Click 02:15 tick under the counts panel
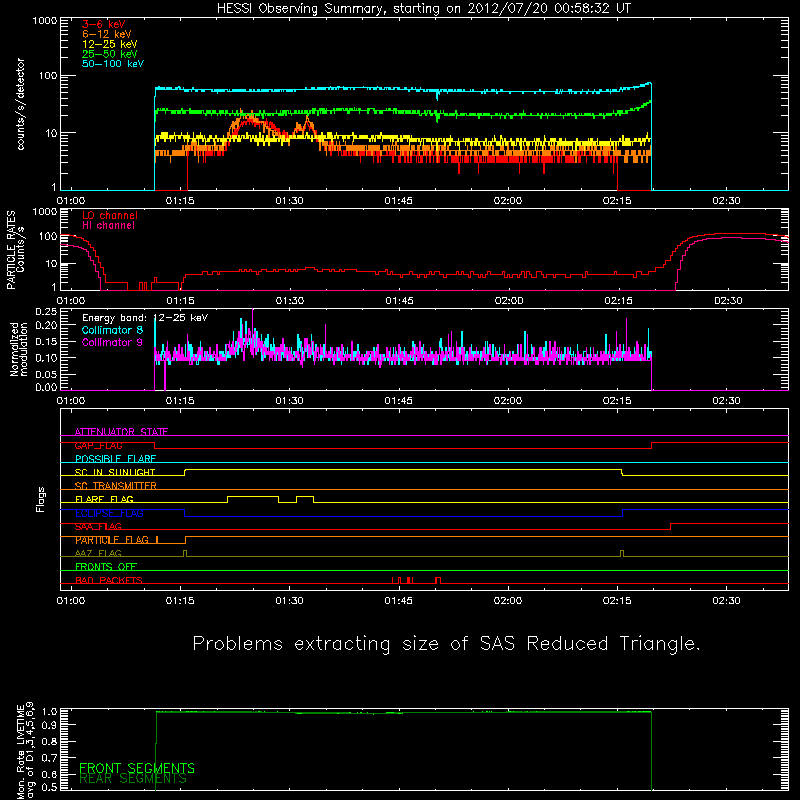 (x=617, y=201)
